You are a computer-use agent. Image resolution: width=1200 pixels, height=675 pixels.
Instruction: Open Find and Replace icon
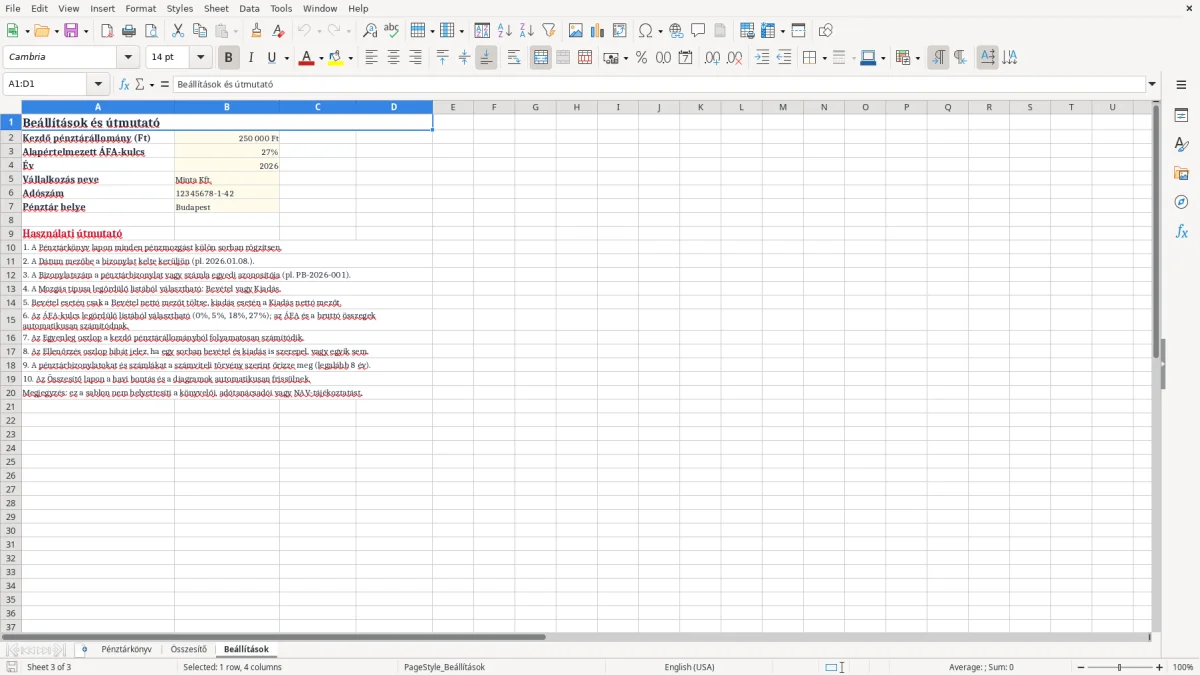pyautogui.click(x=370, y=31)
